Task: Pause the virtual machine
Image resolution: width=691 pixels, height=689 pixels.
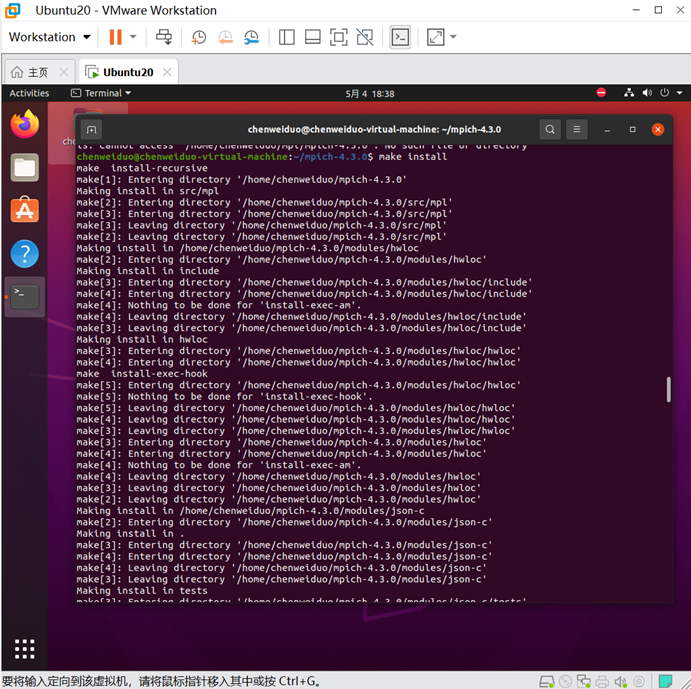Action: (x=115, y=37)
